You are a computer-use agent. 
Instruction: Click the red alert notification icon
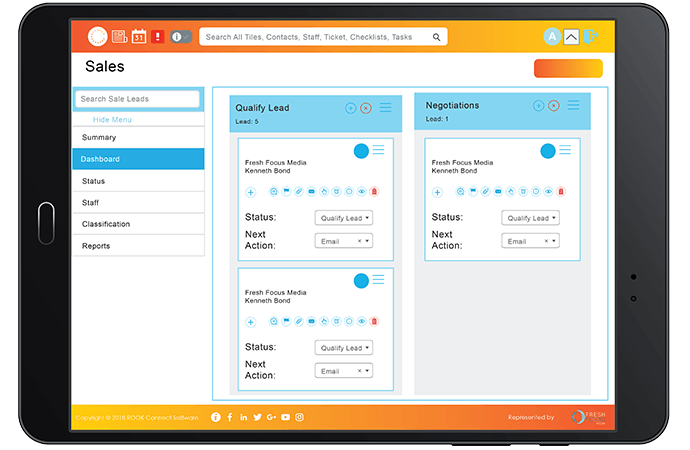[x=157, y=37]
